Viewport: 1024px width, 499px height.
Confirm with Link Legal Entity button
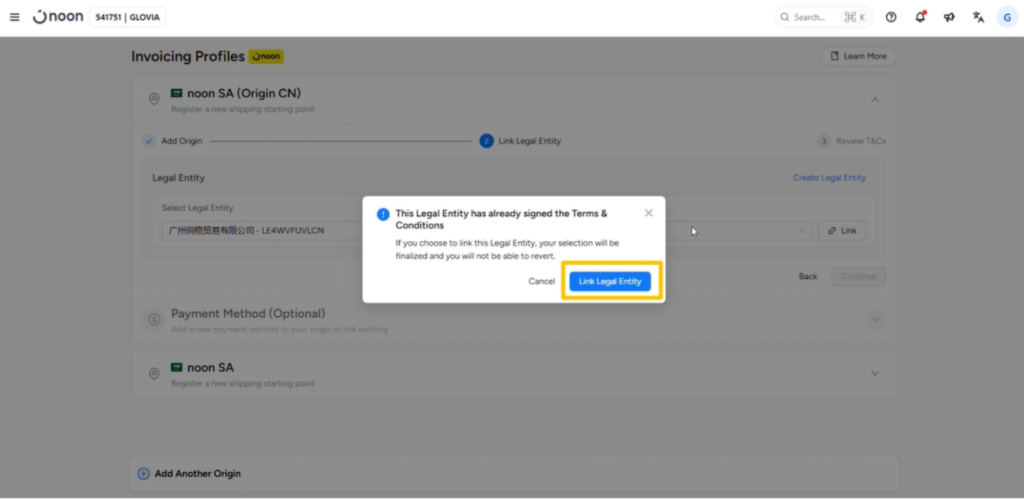pyautogui.click(x=610, y=282)
